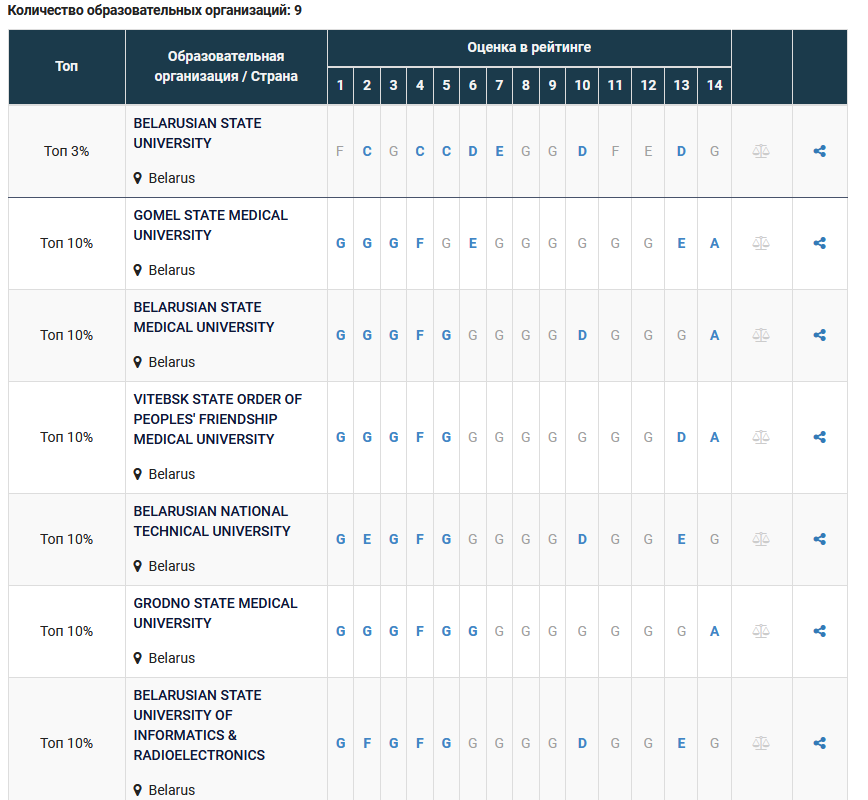The width and height of the screenshot is (868, 800).
Task: Click grade D in column 10 for Belarusian State Medical
Action: click(x=582, y=335)
